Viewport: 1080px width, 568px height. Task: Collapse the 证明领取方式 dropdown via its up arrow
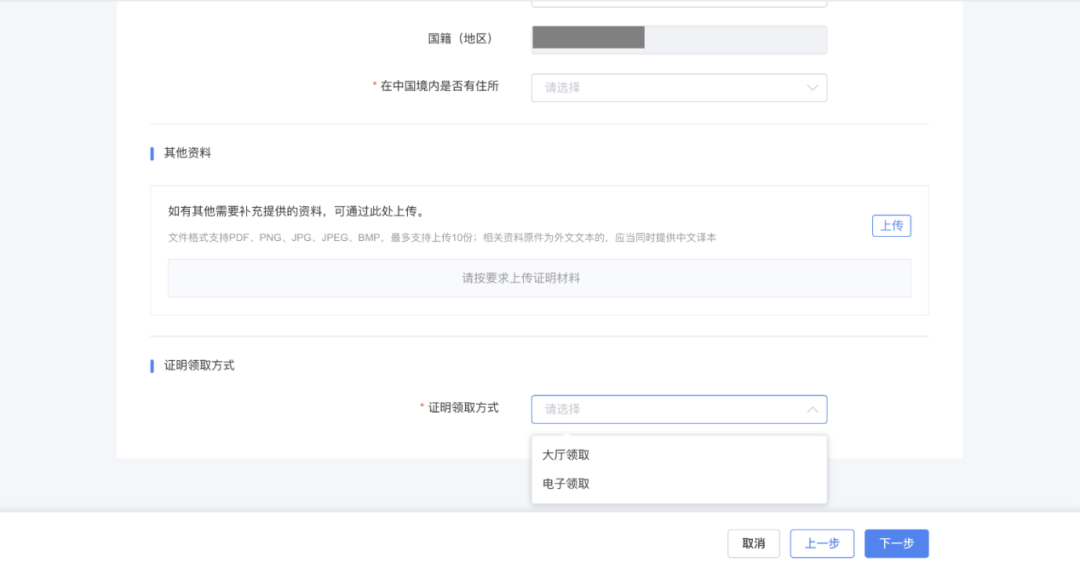[x=812, y=410]
